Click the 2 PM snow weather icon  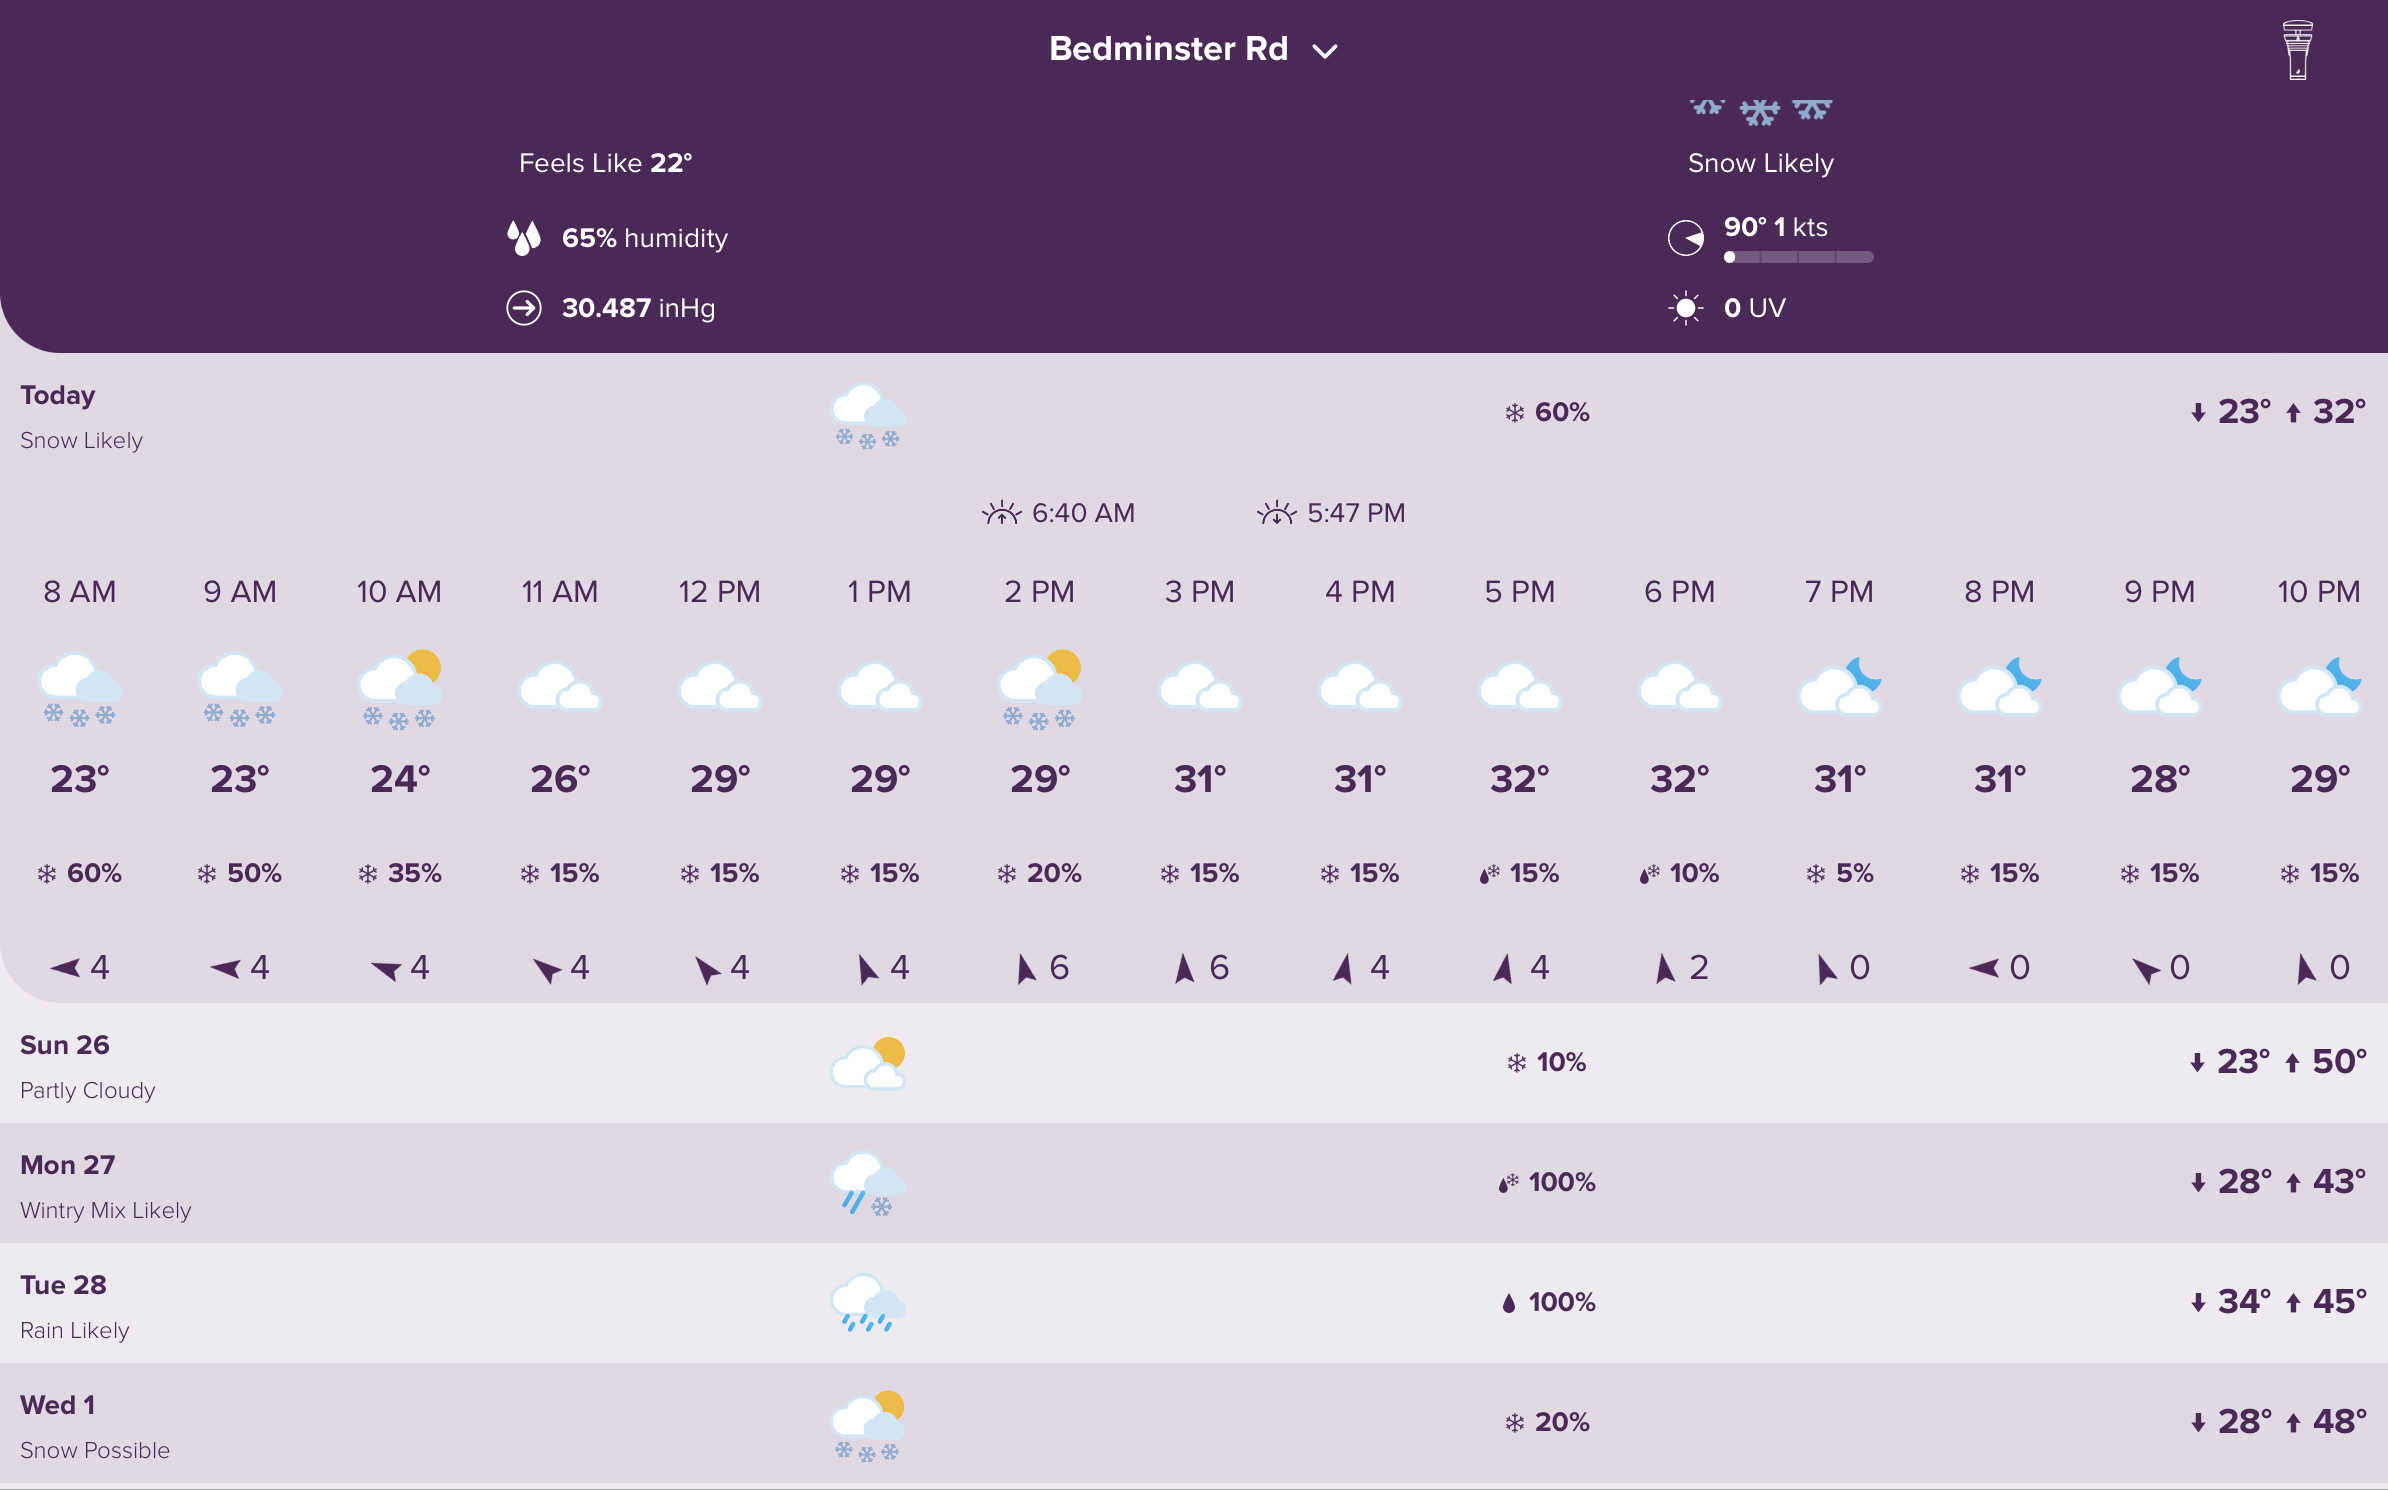click(x=1040, y=690)
